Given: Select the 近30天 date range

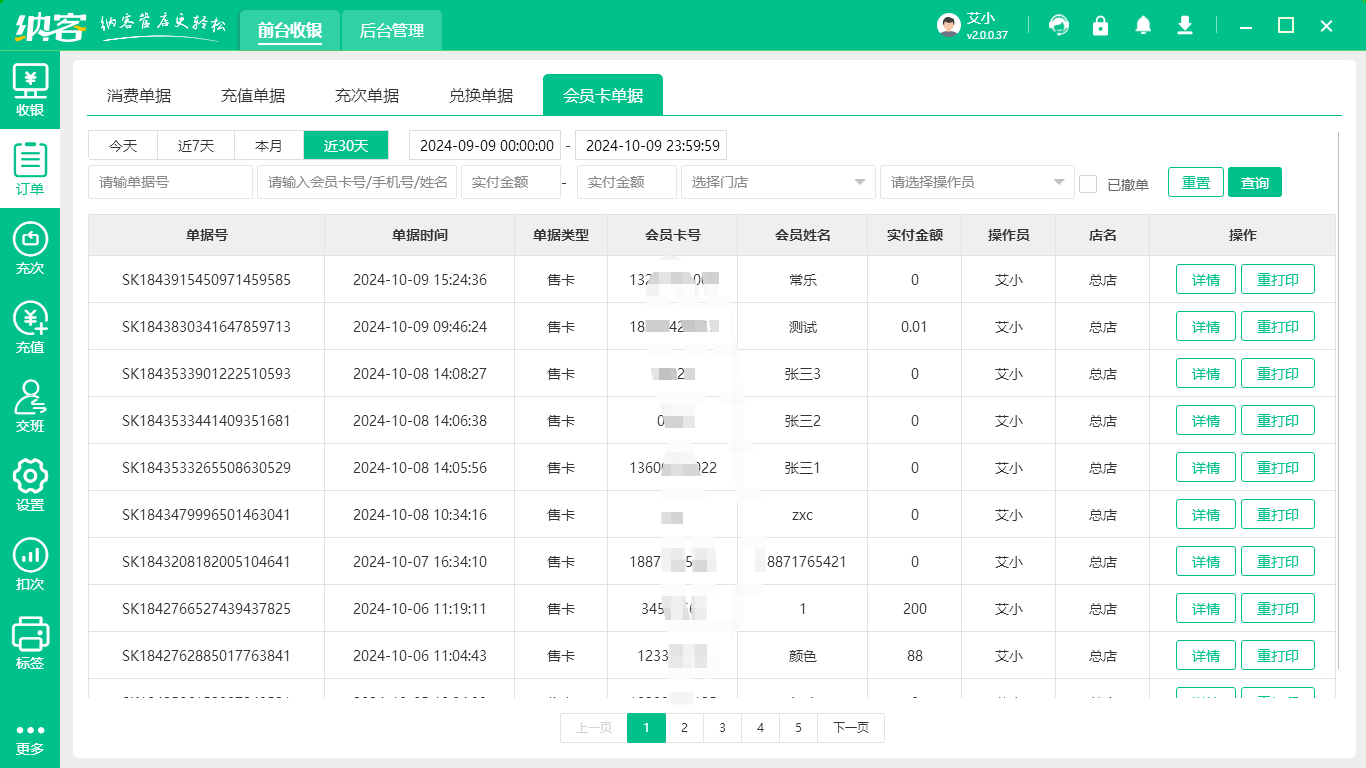Looking at the screenshot, I should (x=346, y=145).
